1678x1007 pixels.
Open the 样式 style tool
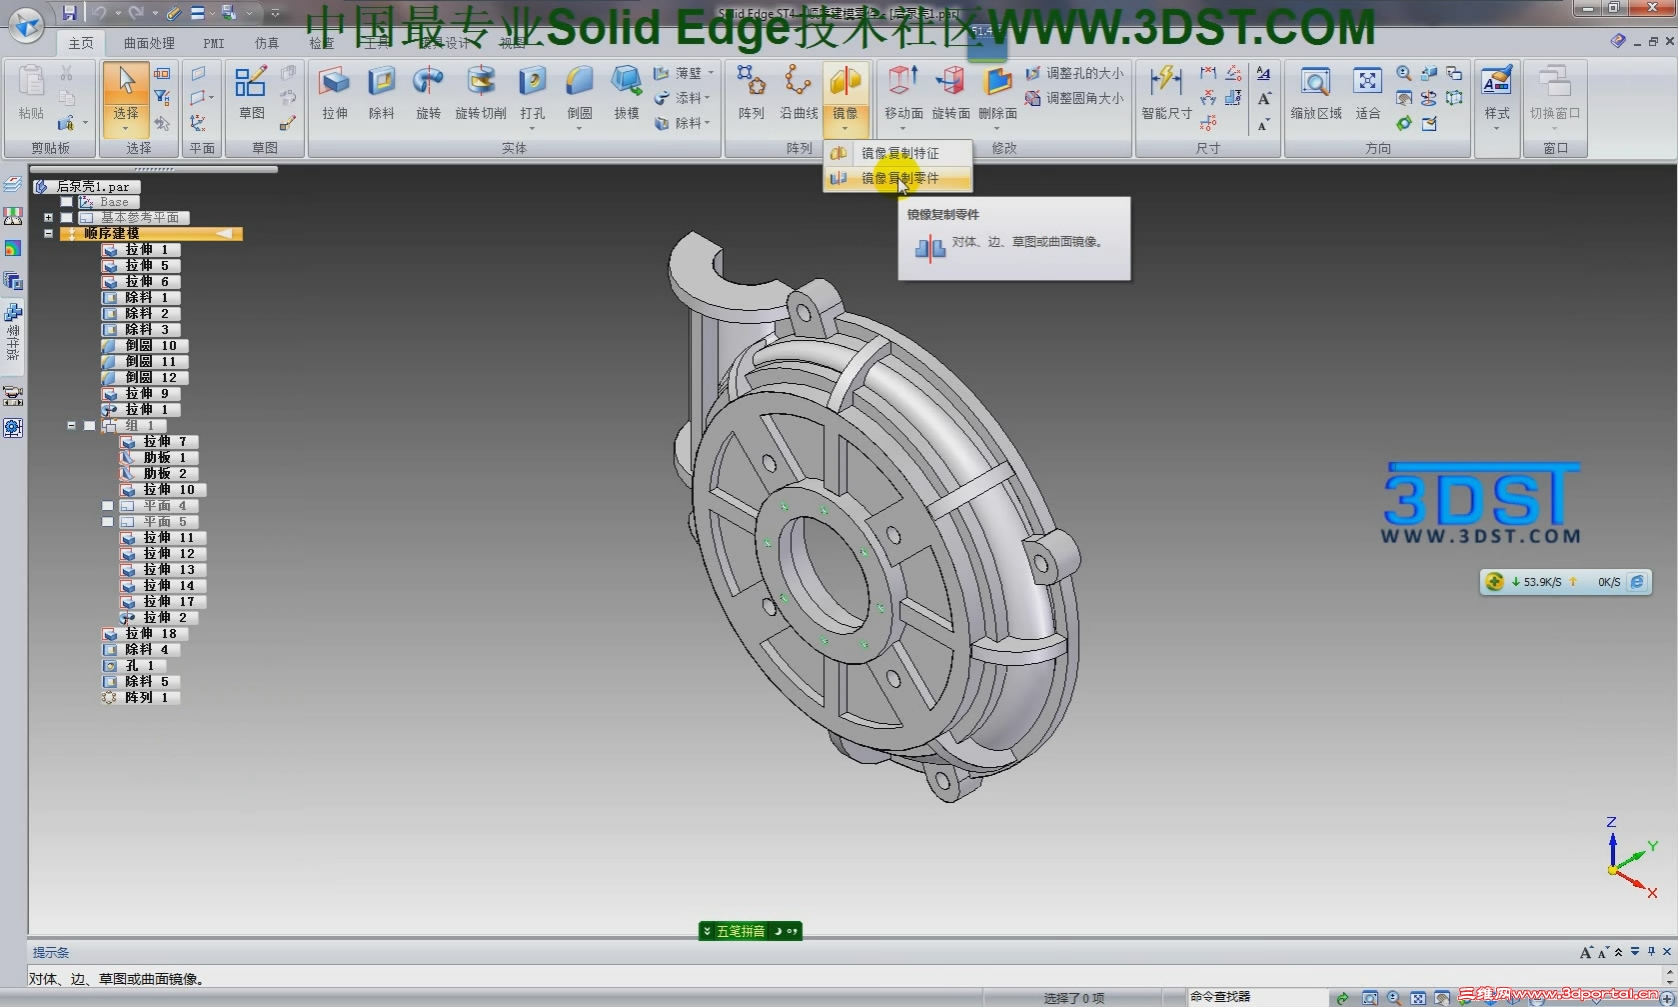1496,92
